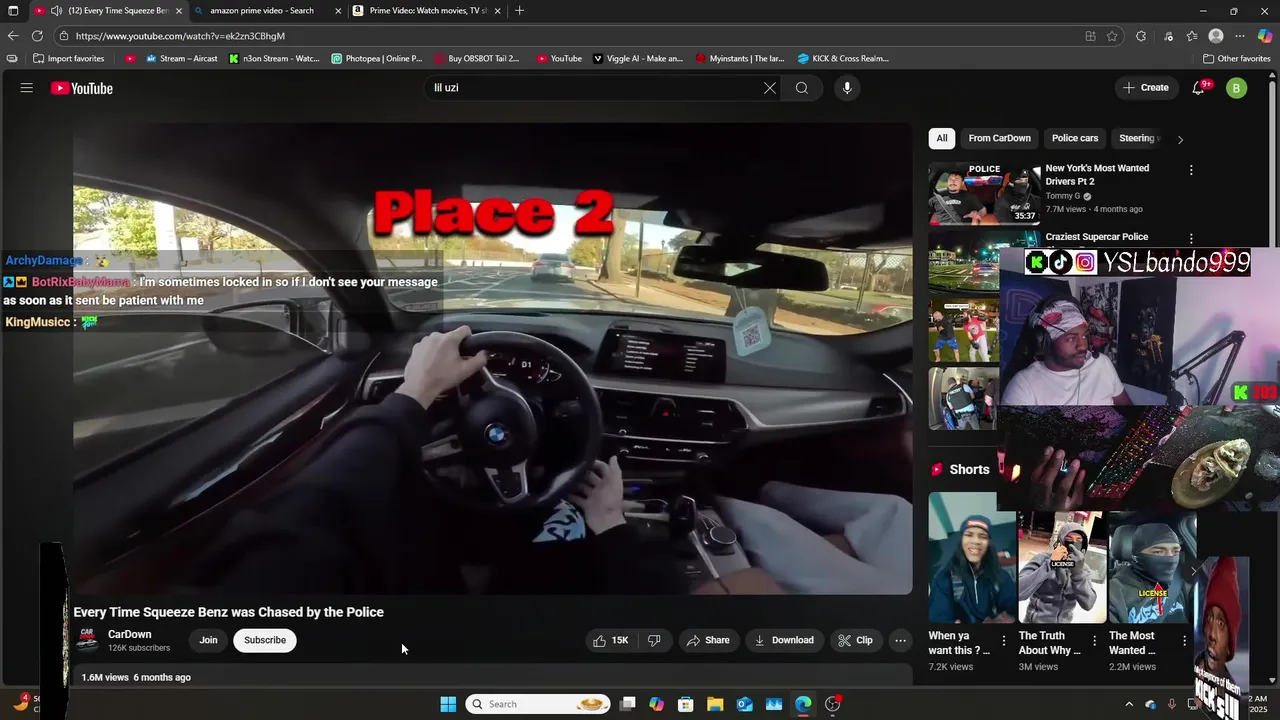Add this page to favorites star
1280x720 pixels.
tap(1112, 36)
